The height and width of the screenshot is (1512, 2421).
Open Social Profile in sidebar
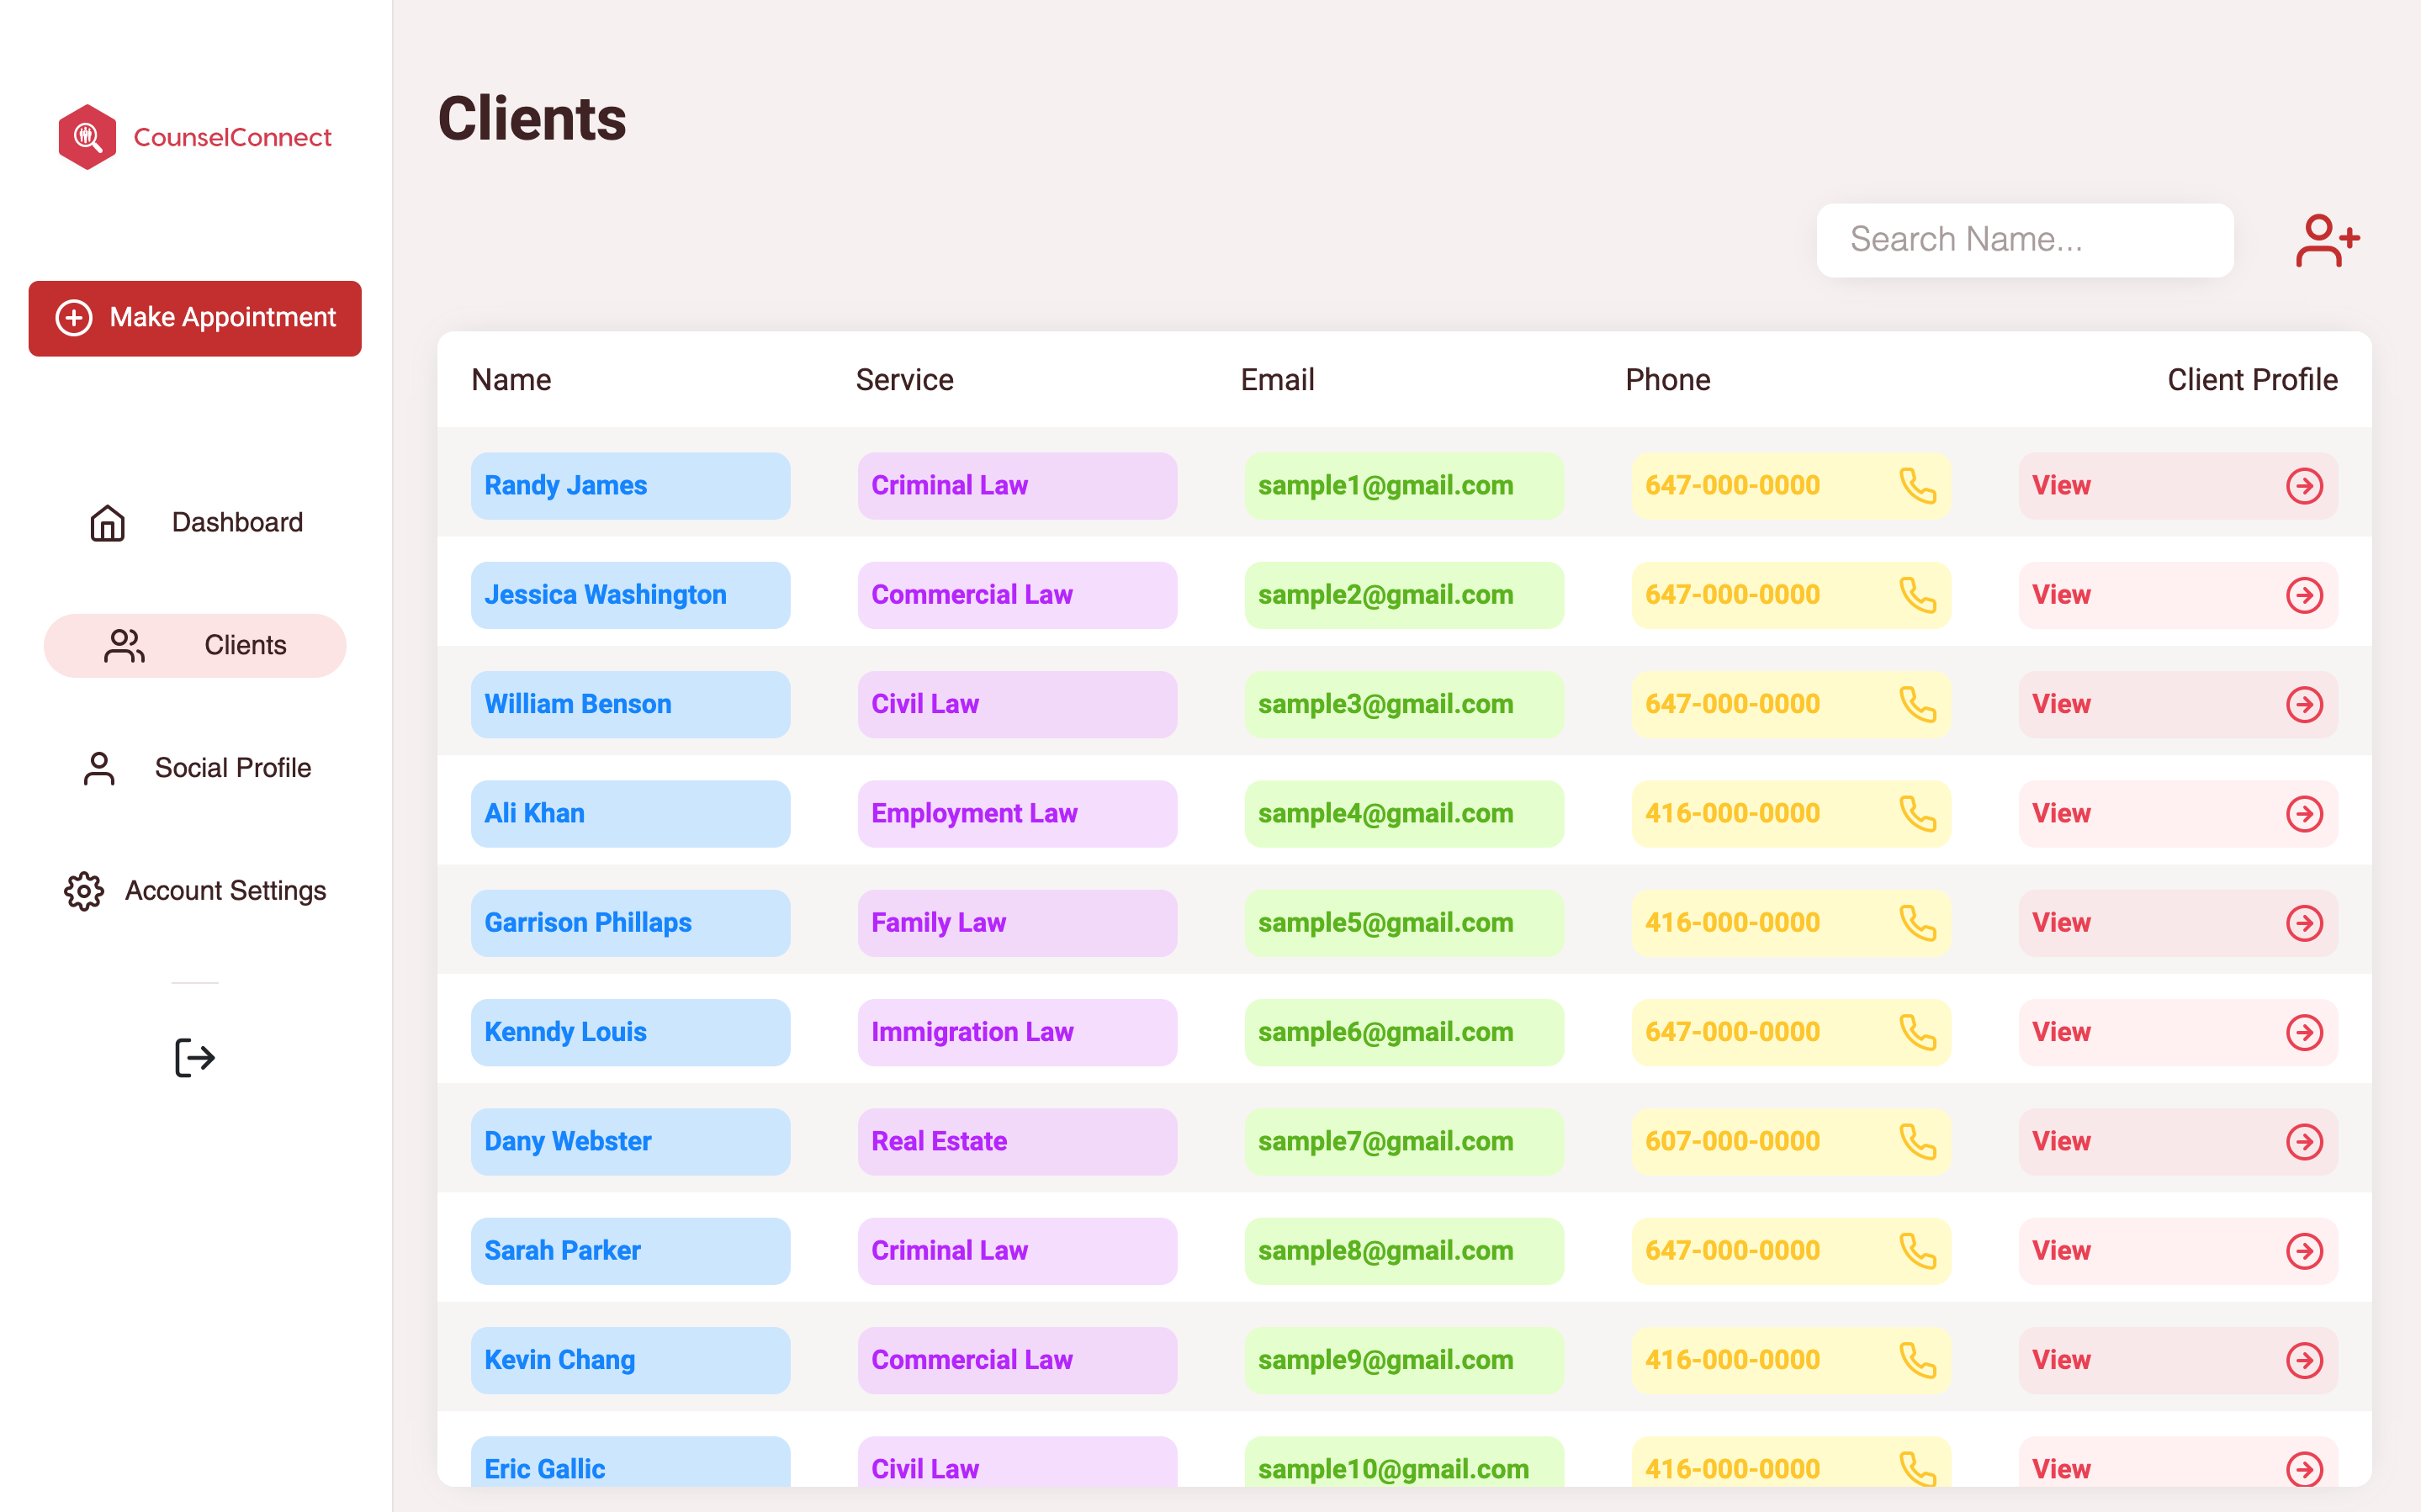pos(195,768)
